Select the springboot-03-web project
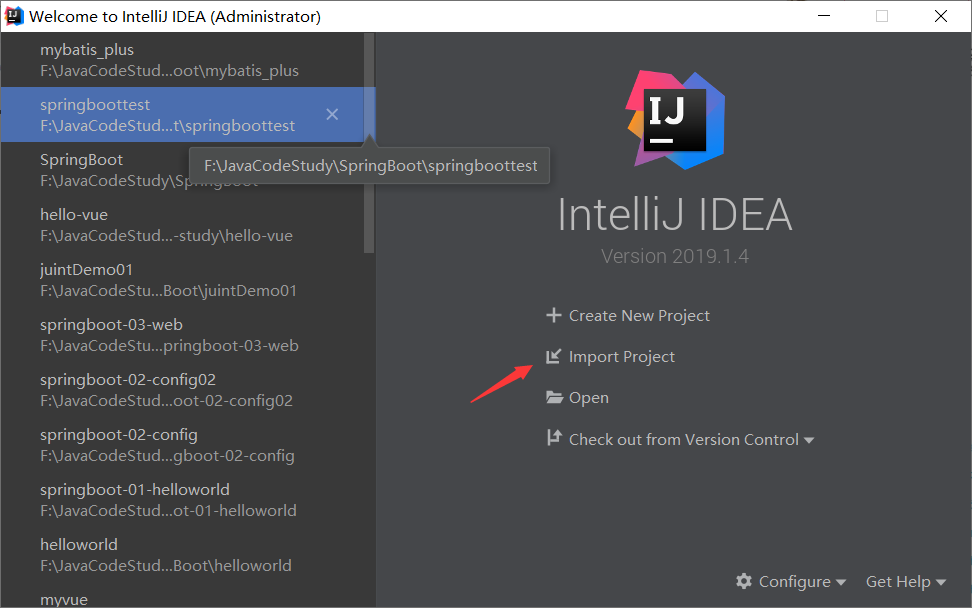 click(169, 335)
